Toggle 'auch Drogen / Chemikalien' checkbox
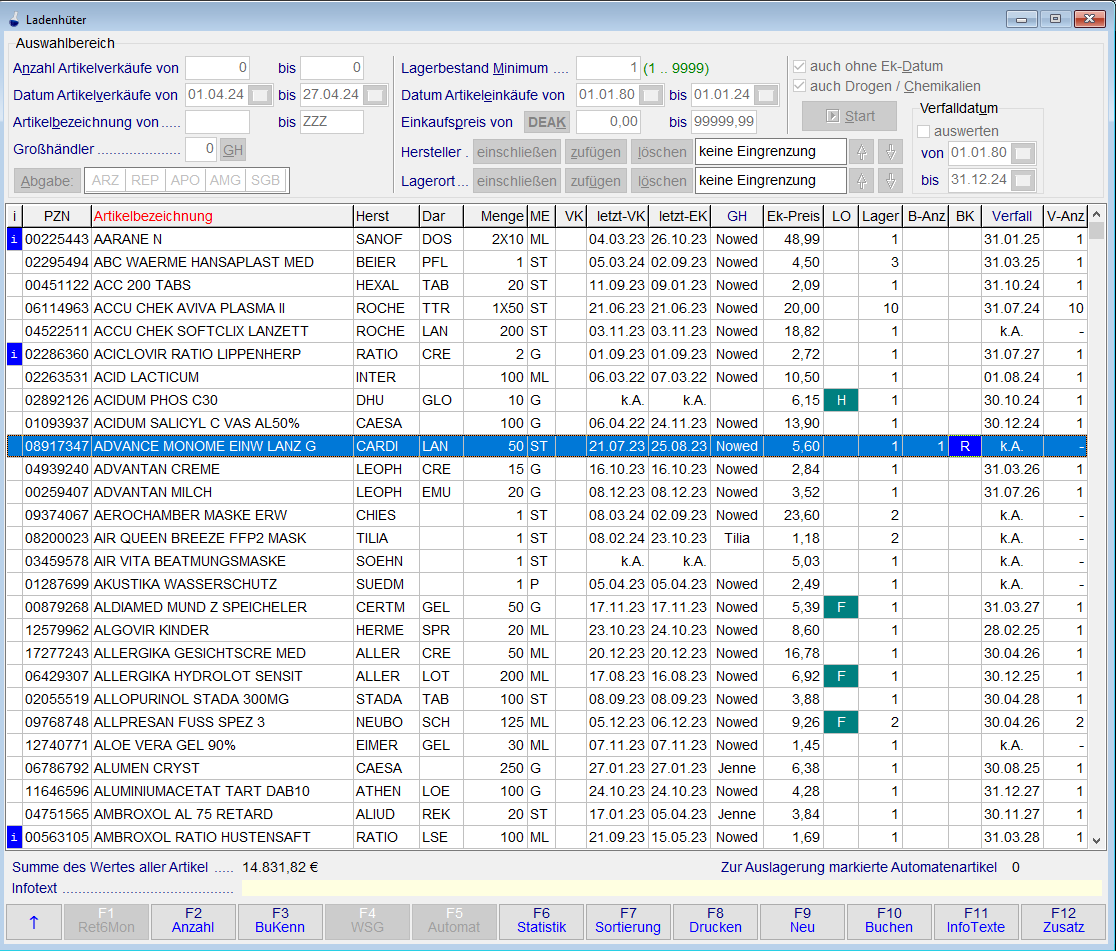 point(799,87)
